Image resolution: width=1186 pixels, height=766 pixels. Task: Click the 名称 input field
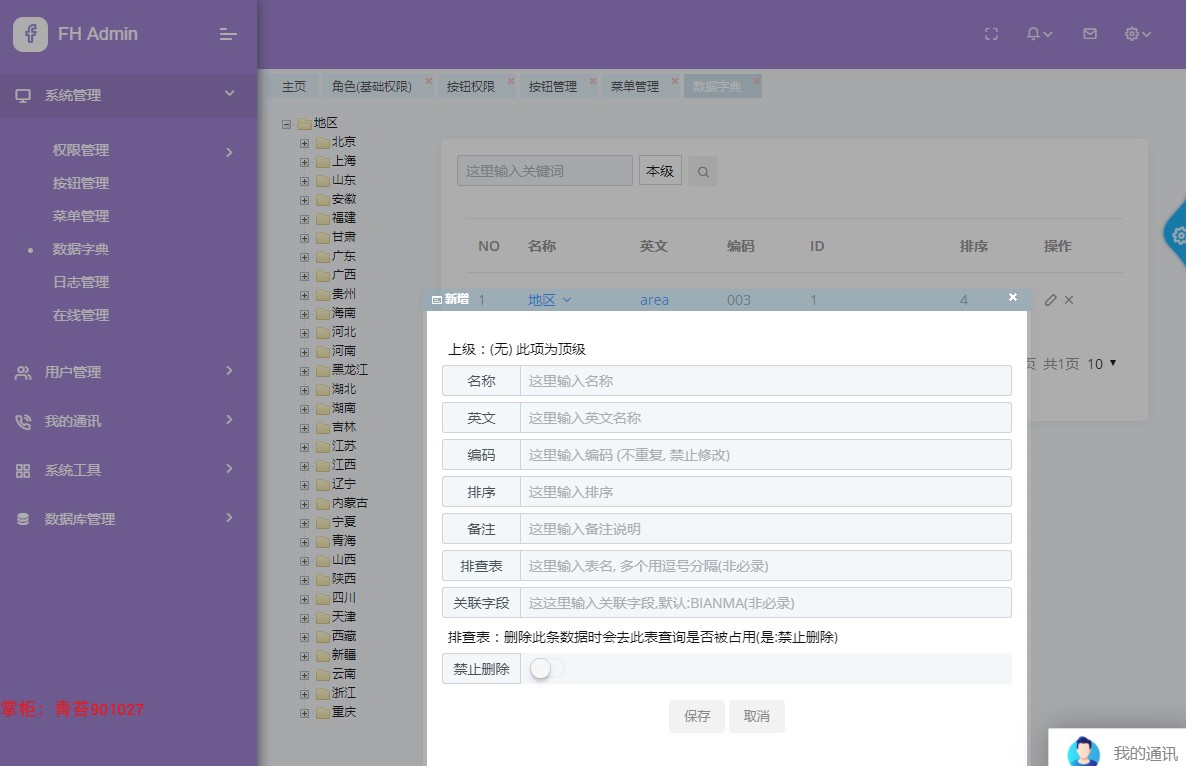765,380
